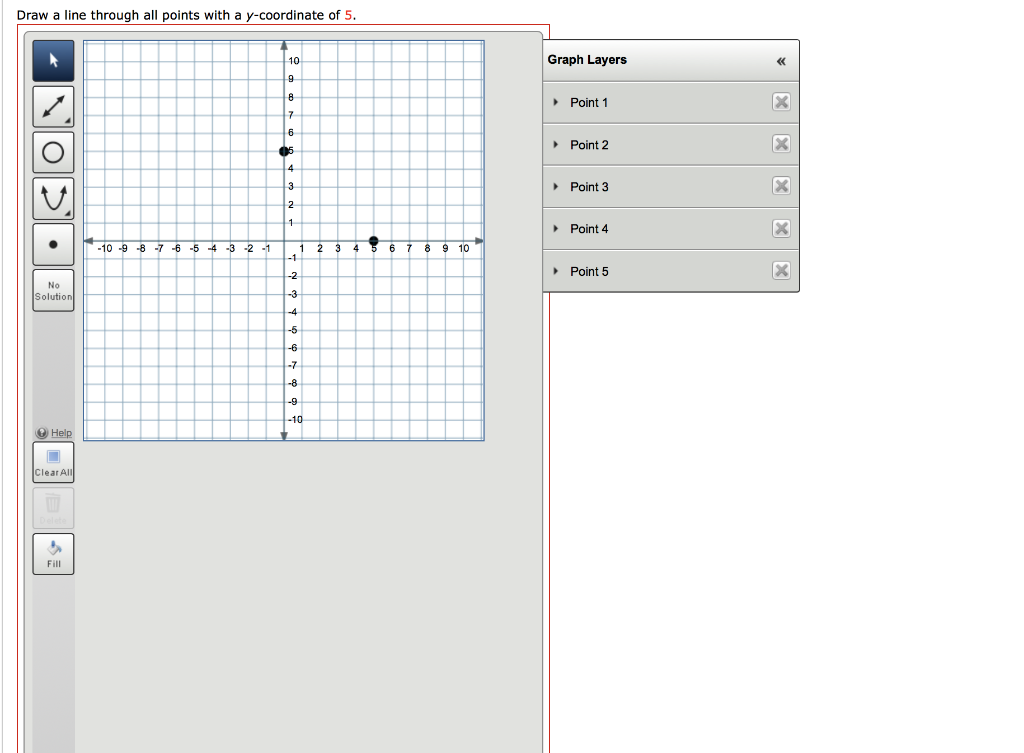
Task: Click the plotted point at five on x-axis
Action: (374, 240)
